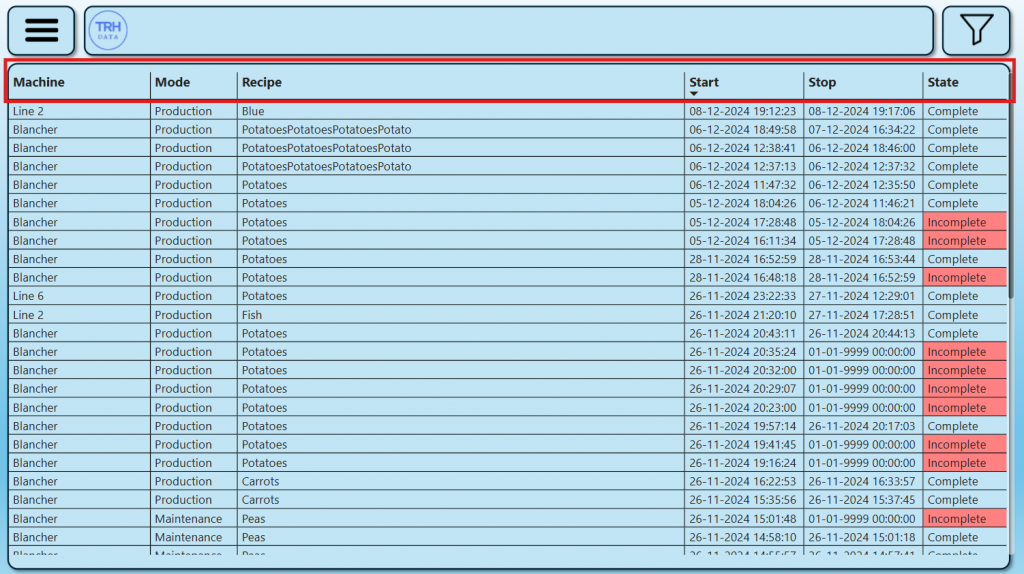This screenshot has width=1024, height=574.
Task: Toggle the Start column sort arrow
Action: coord(694,94)
